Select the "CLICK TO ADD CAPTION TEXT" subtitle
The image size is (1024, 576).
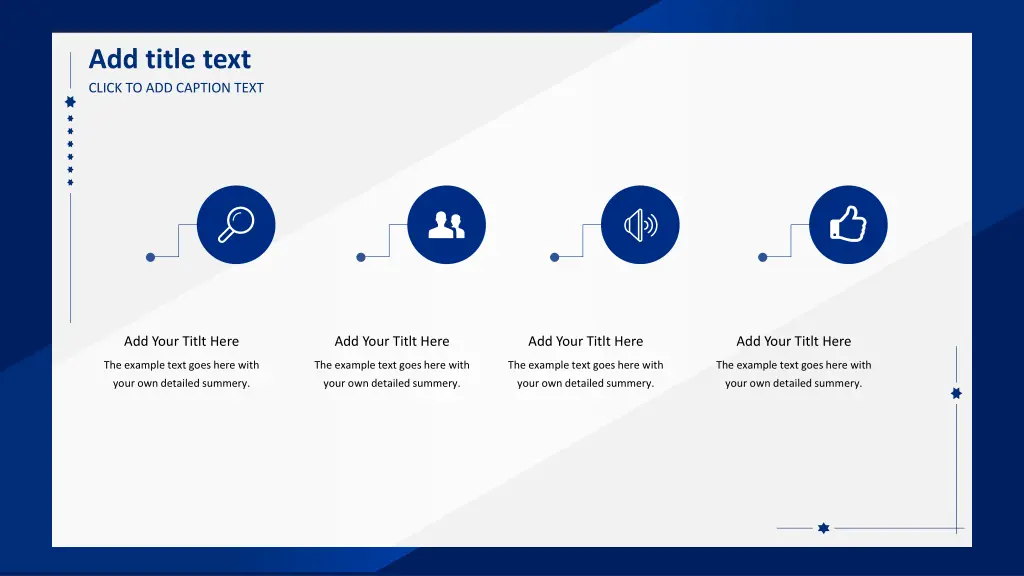(176, 88)
